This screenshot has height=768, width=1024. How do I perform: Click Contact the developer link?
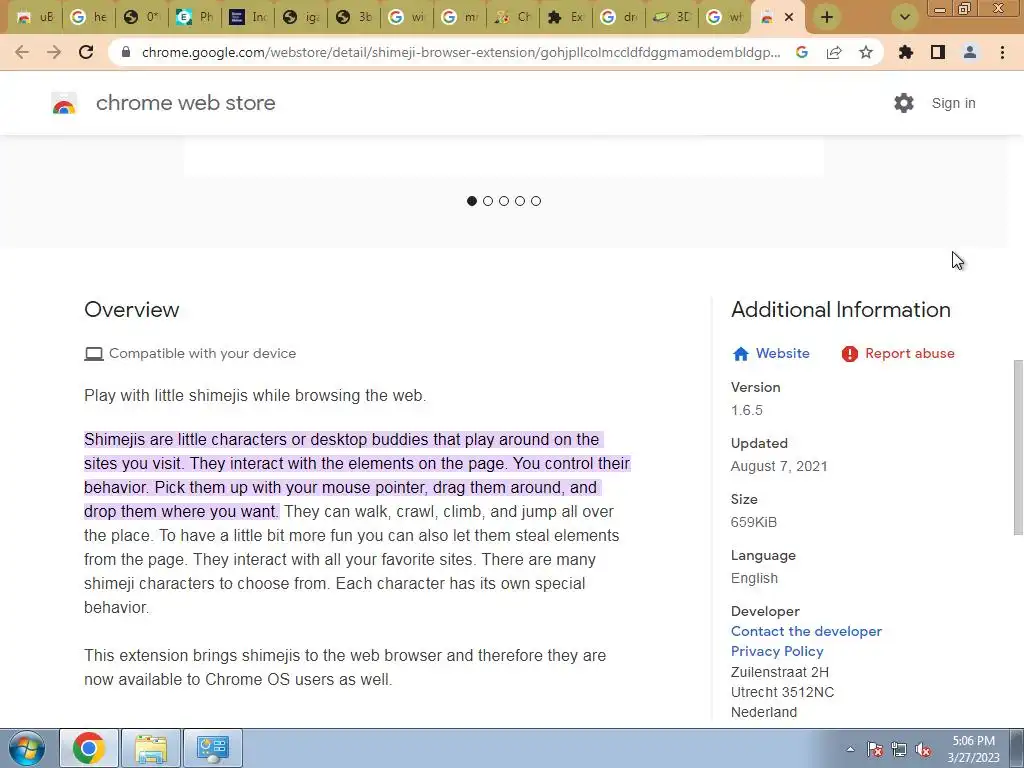click(807, 632)
